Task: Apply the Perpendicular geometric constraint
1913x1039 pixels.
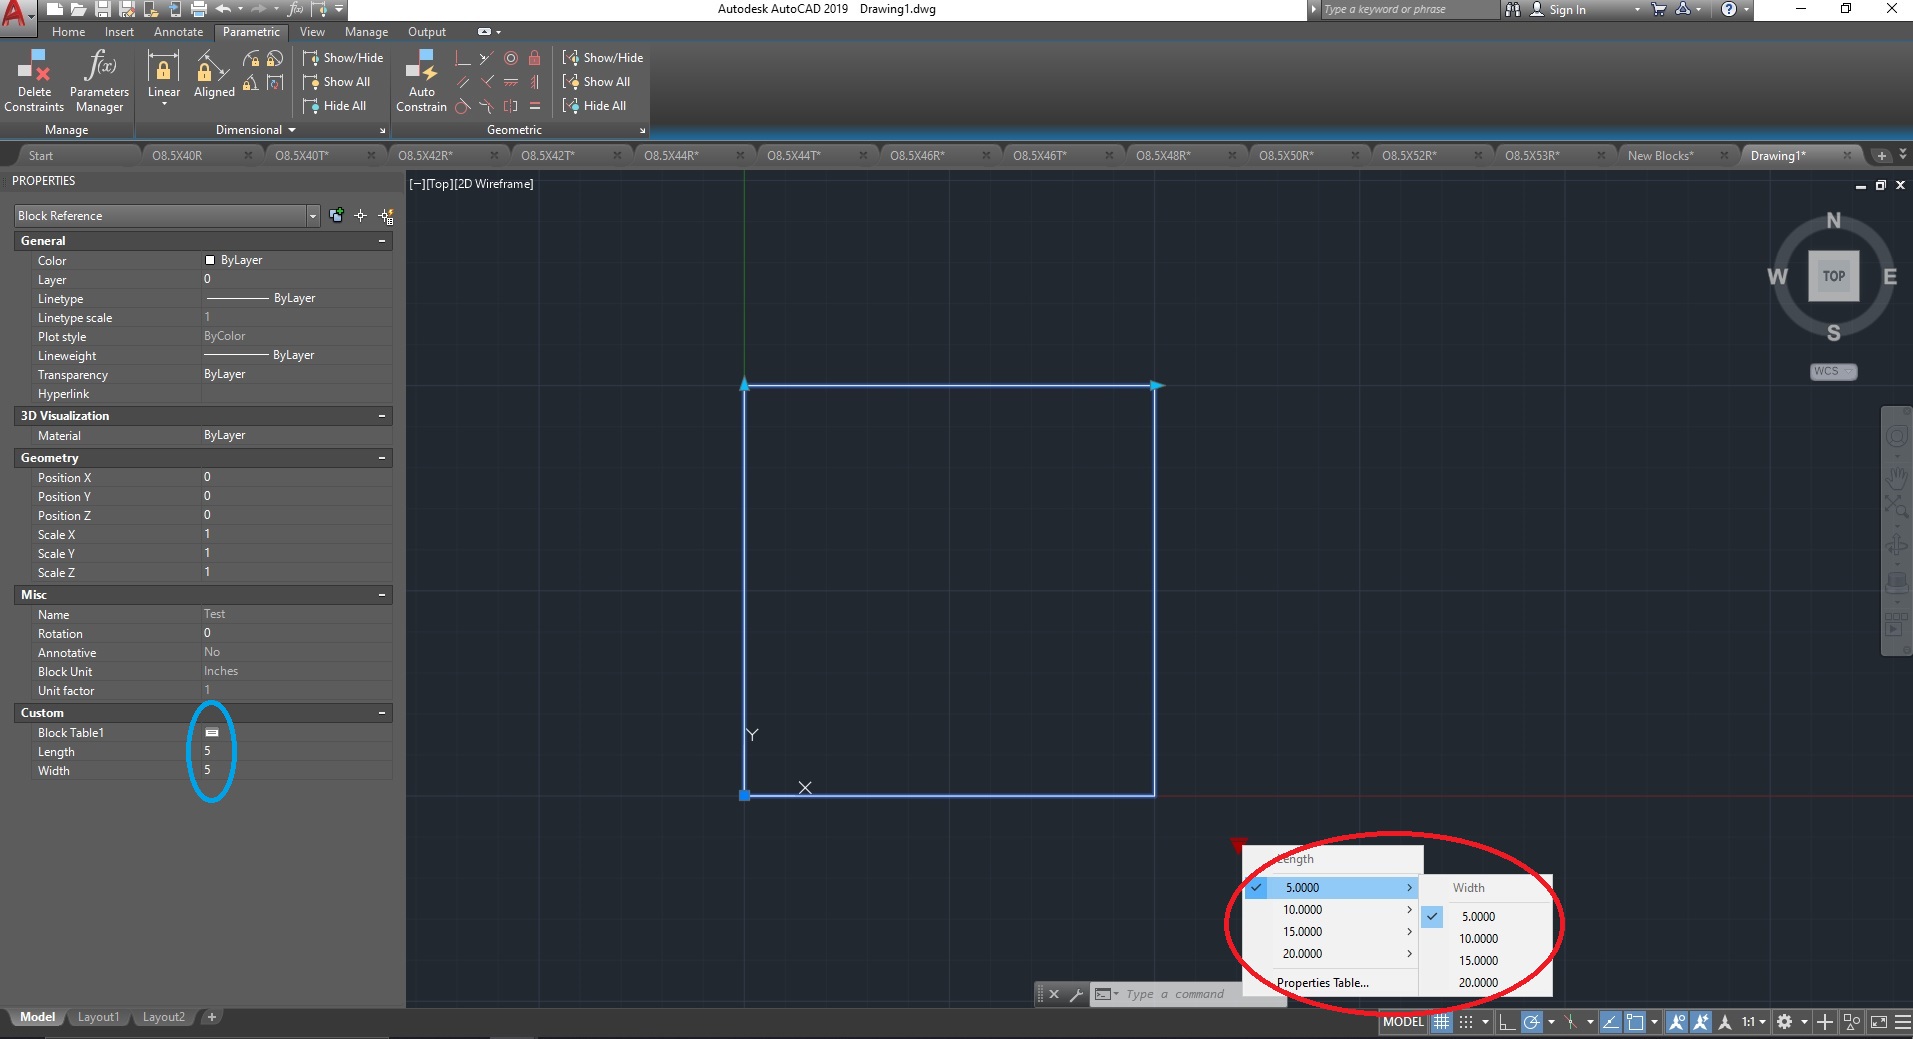Action: 462,58
